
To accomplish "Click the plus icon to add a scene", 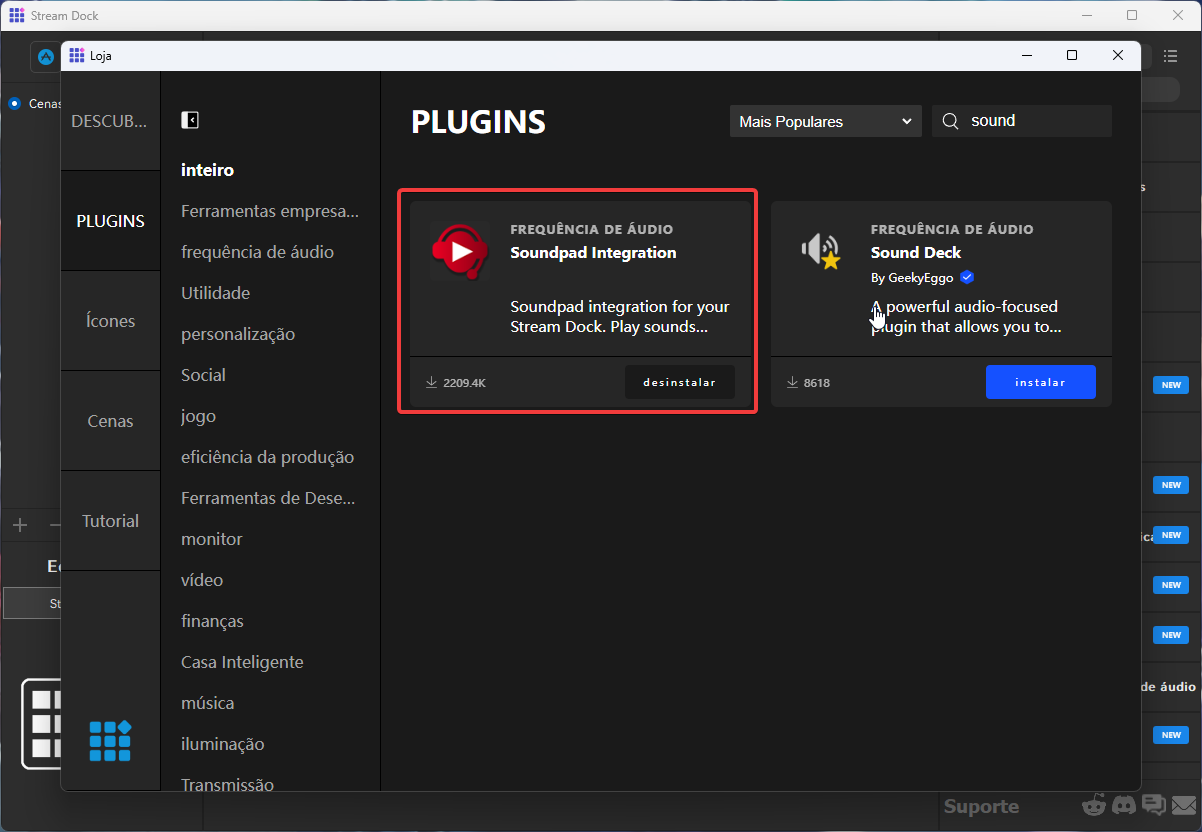I will pos(20,525).
